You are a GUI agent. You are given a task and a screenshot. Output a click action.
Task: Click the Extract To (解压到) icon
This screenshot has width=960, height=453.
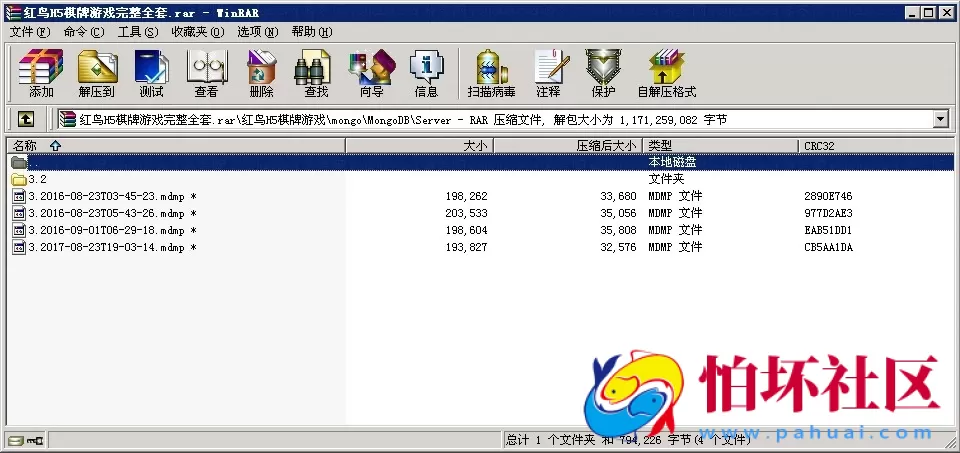[x=97, y=73]
